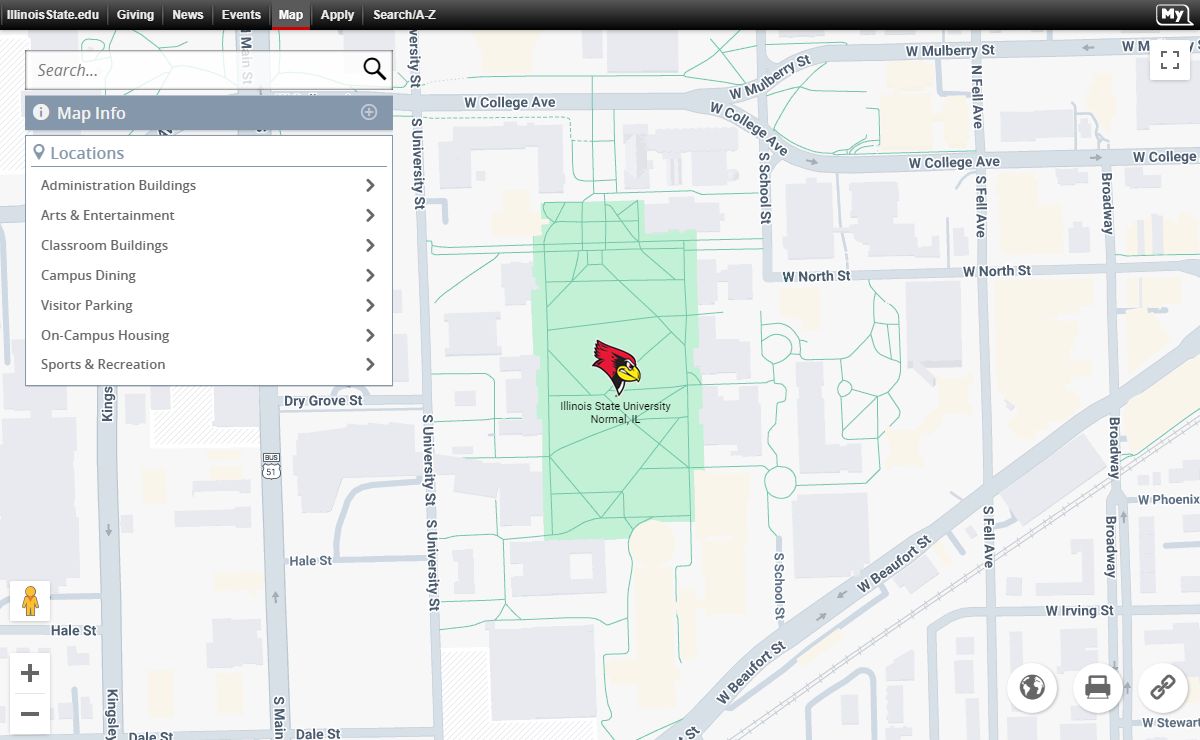The width and height of the screenshot is (1200, 740).
Task: Click On-Campus Housing category label
Action: click(x=105, y=335)
